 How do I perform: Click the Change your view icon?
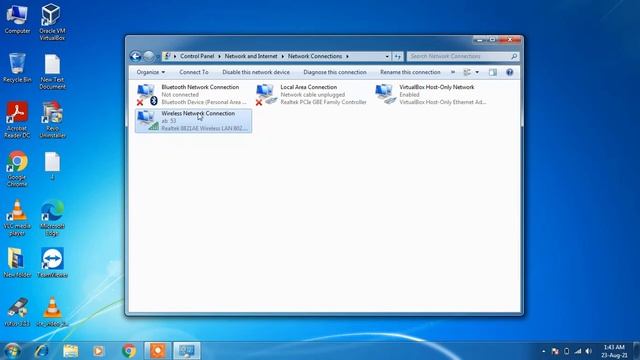click(x=467, y=72)
